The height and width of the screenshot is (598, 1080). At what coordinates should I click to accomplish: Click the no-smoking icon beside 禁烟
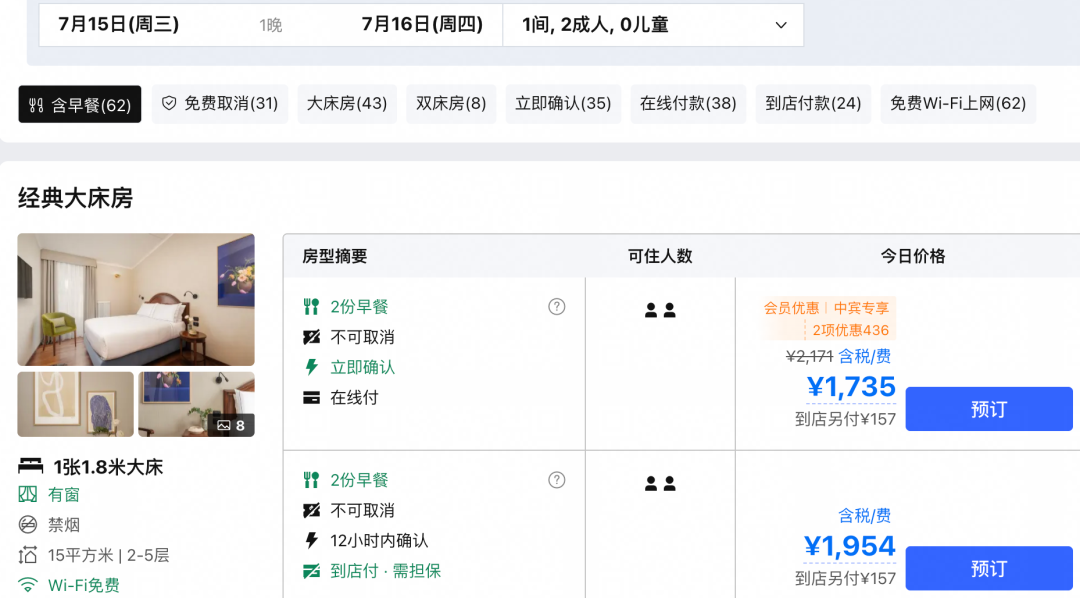[x=28, y=524]
